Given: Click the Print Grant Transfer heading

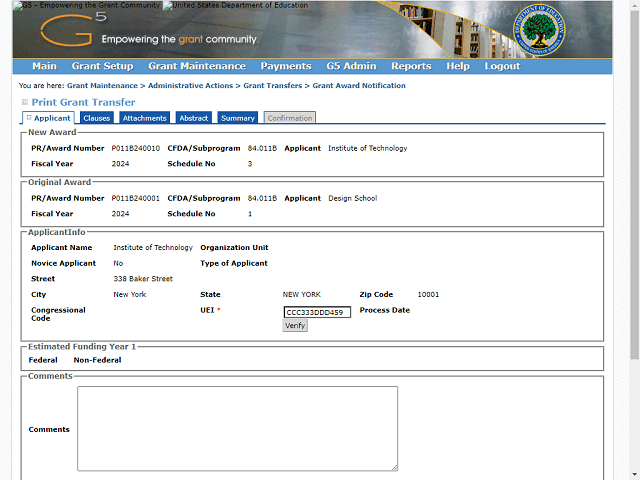Looking at the screenshot, I should point(83,102).
